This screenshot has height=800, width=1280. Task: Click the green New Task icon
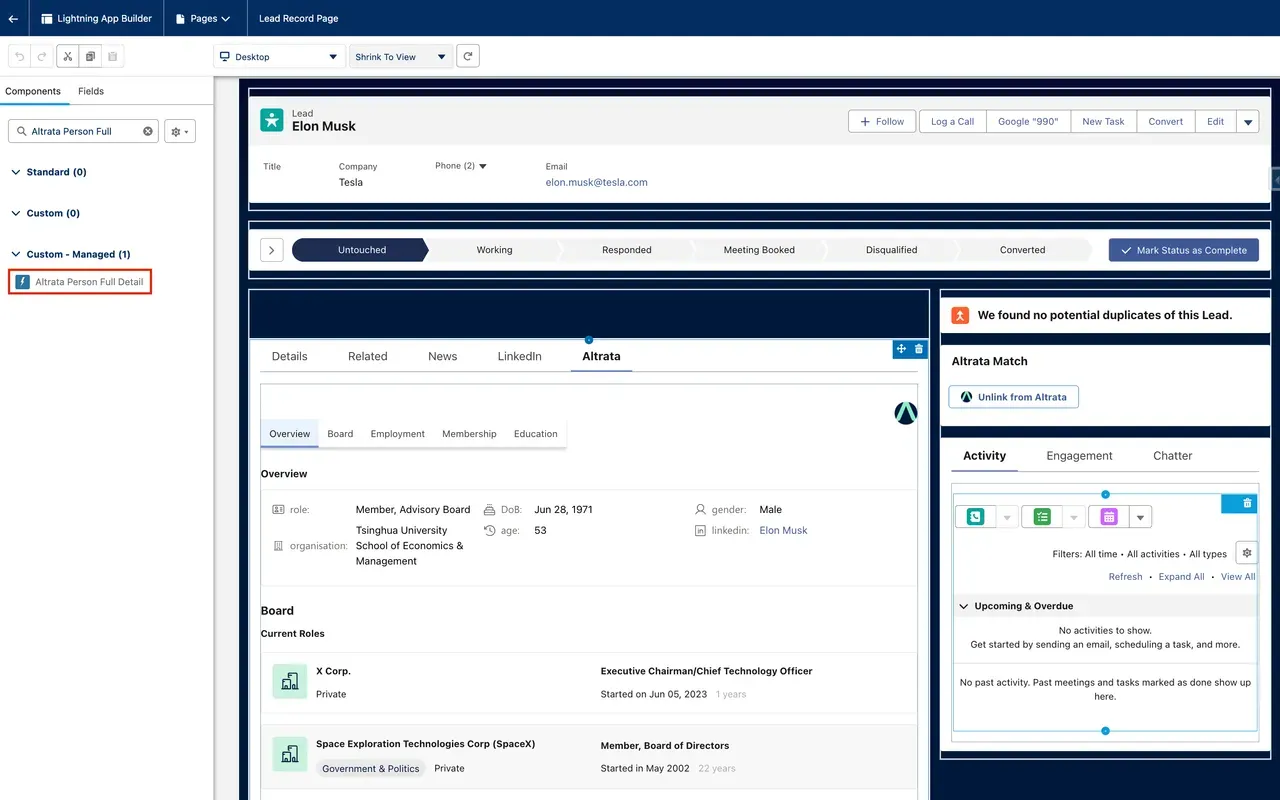pos(1043,517)
